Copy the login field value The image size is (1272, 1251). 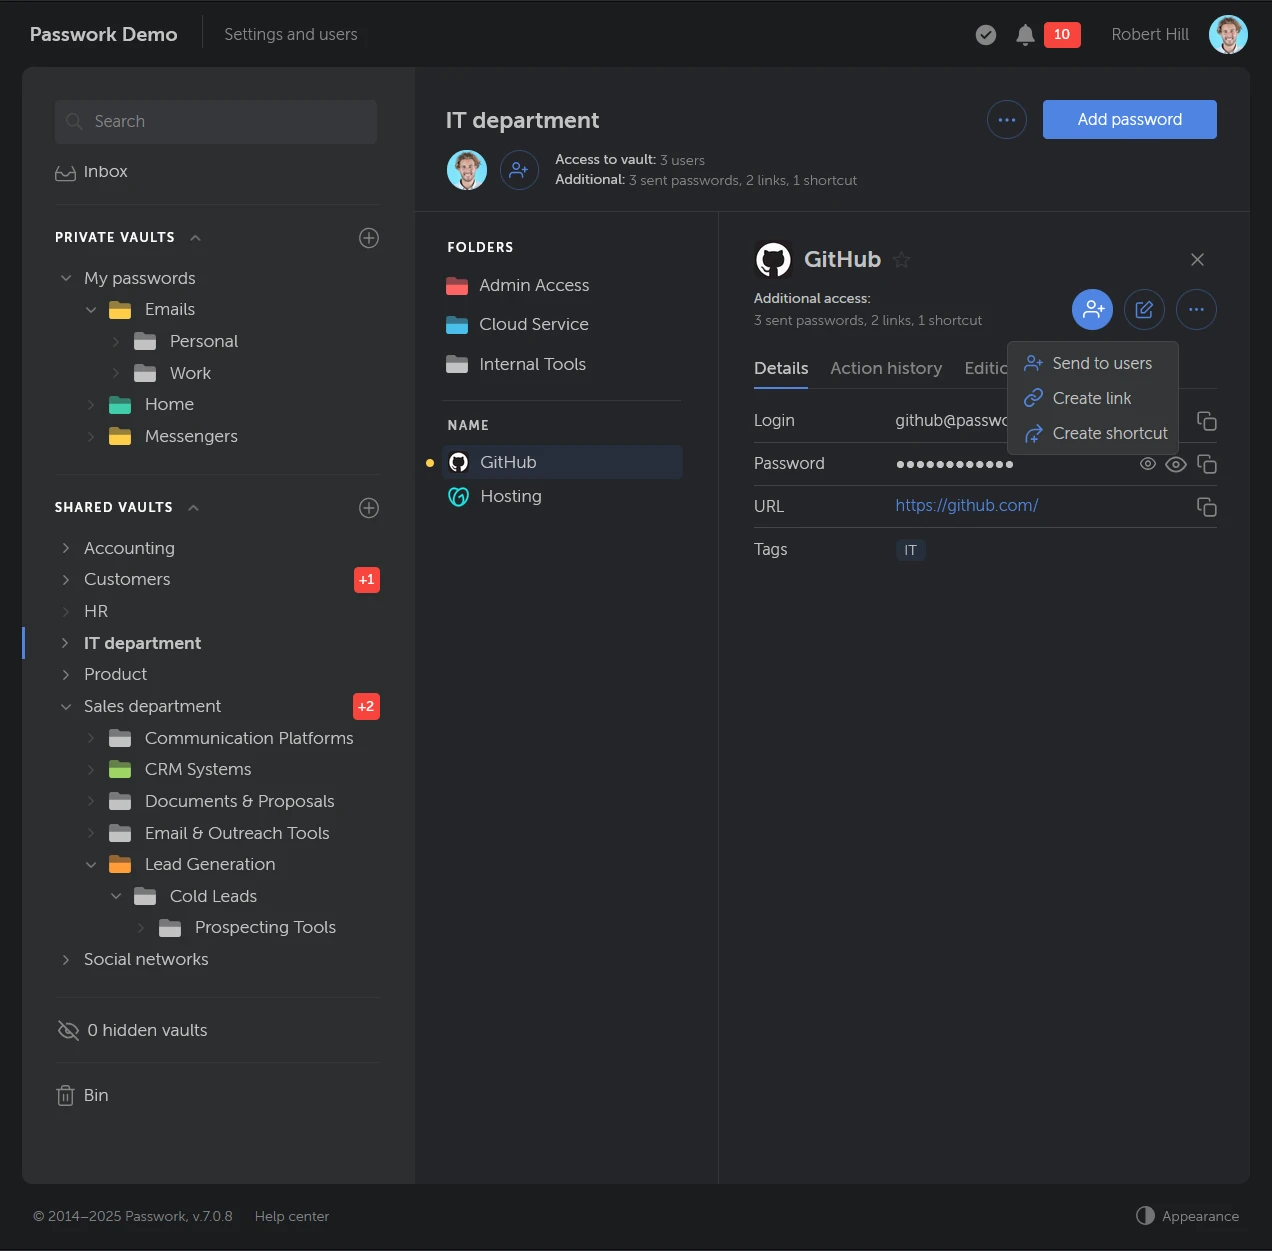pos(1207,421)
